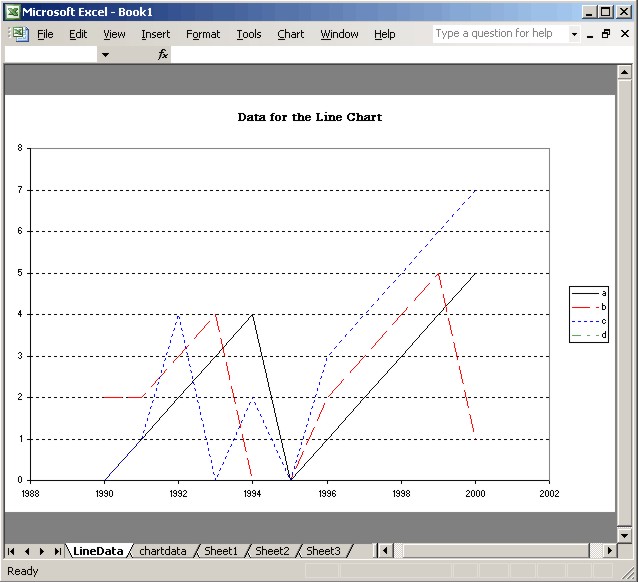Screen dimensions: 638x582
Task: Switch to the Sheet2 tab
Action: 271,551
